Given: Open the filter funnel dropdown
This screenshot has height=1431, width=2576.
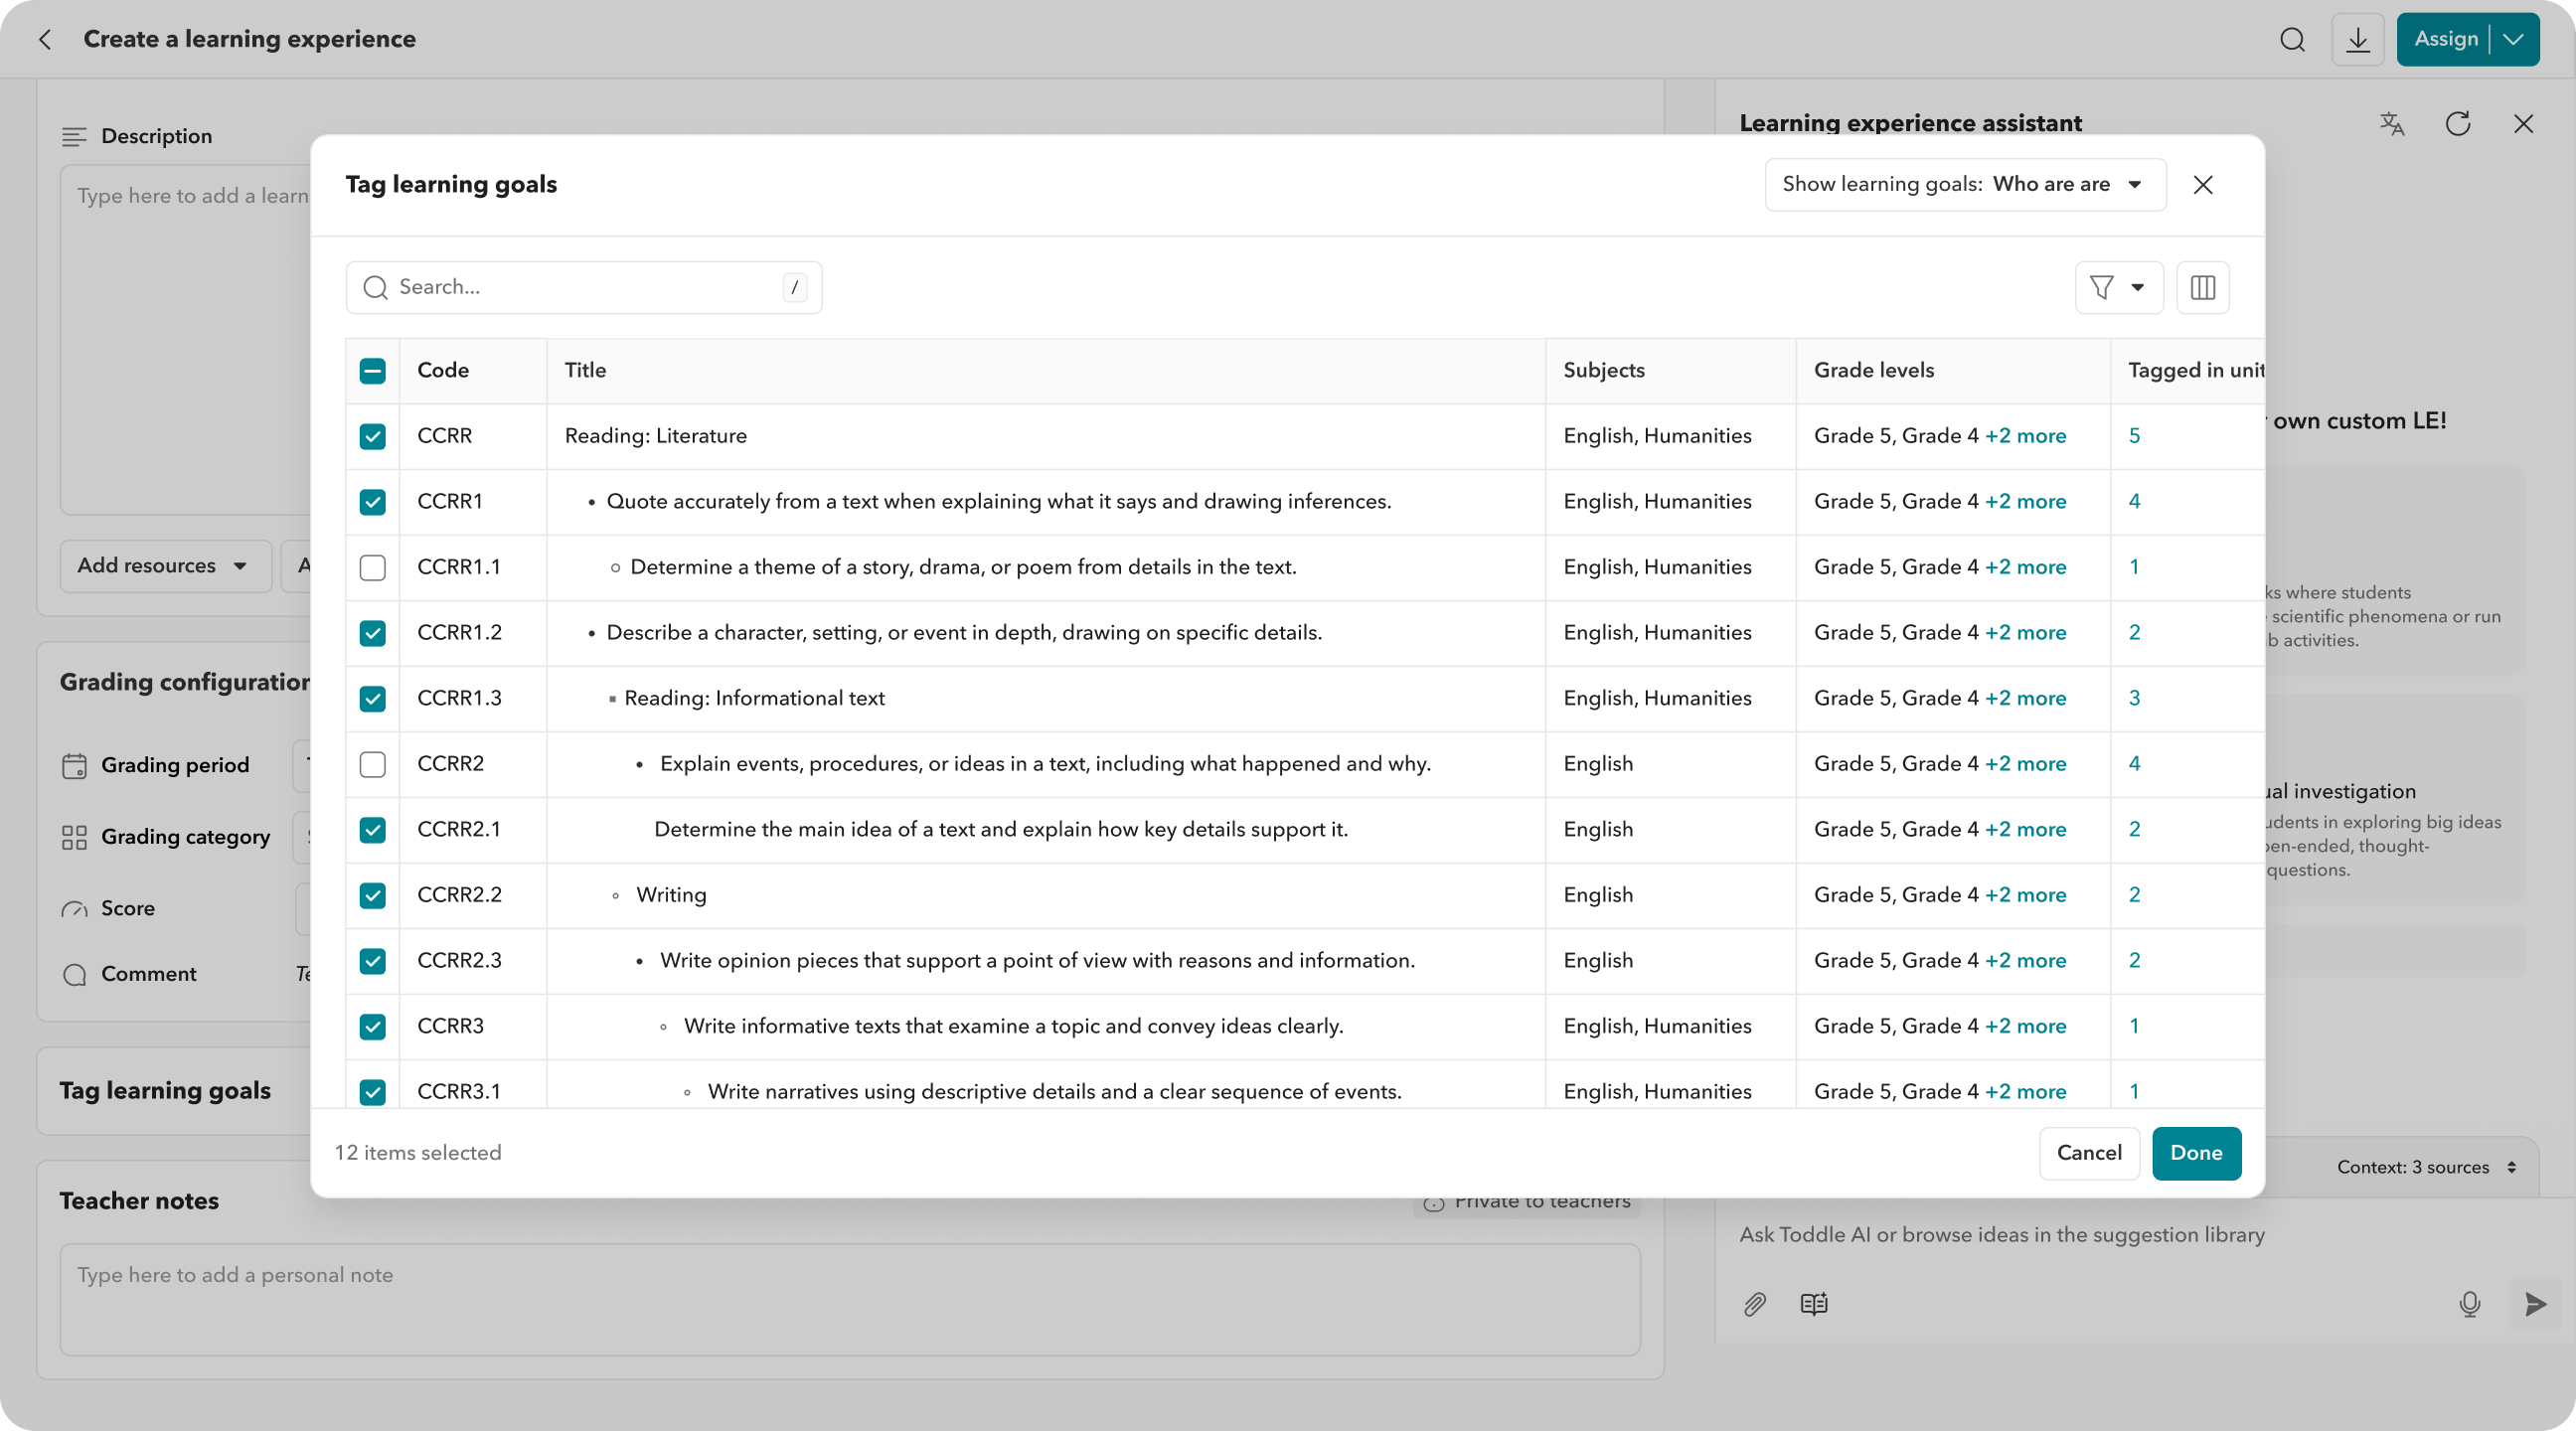Looking at the screenshot, I should tap(2118, 288).
